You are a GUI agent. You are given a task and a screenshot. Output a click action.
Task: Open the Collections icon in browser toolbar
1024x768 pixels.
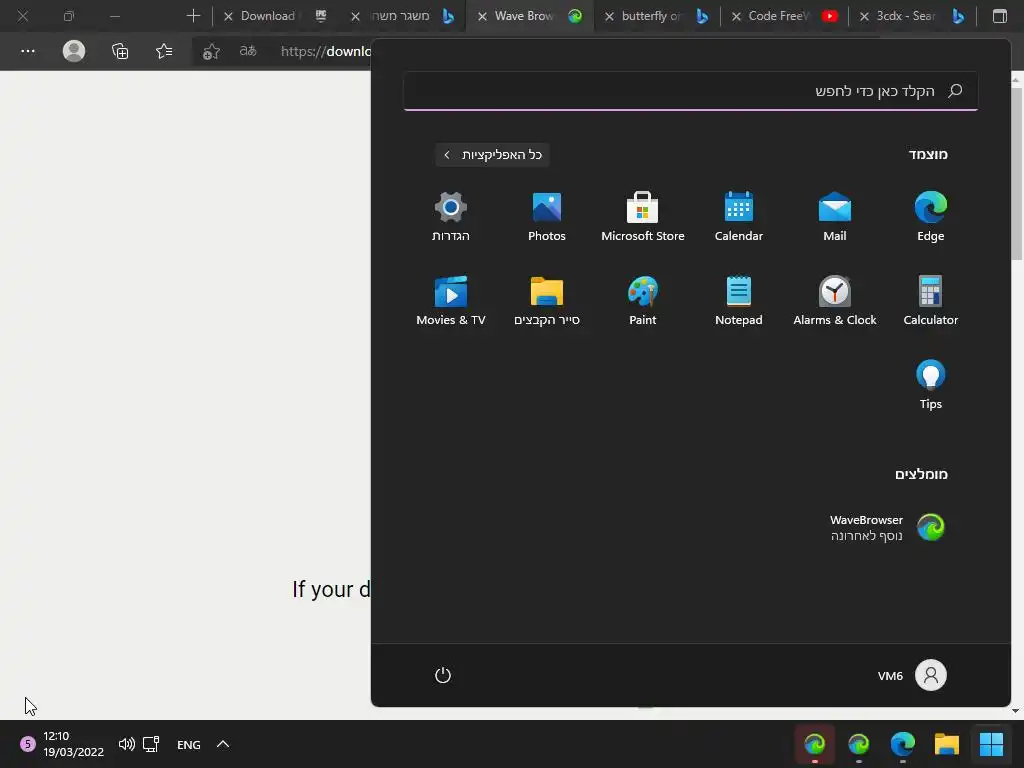point(120,51)
